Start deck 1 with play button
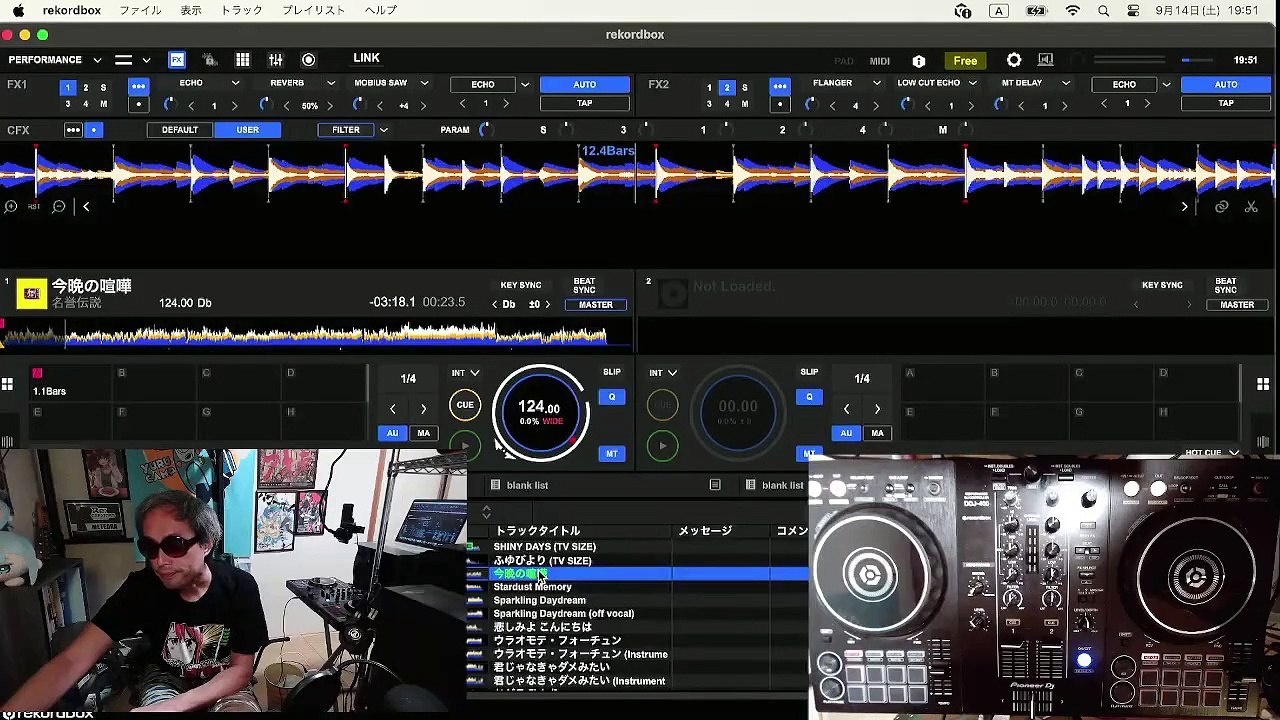 coord(465,445)
